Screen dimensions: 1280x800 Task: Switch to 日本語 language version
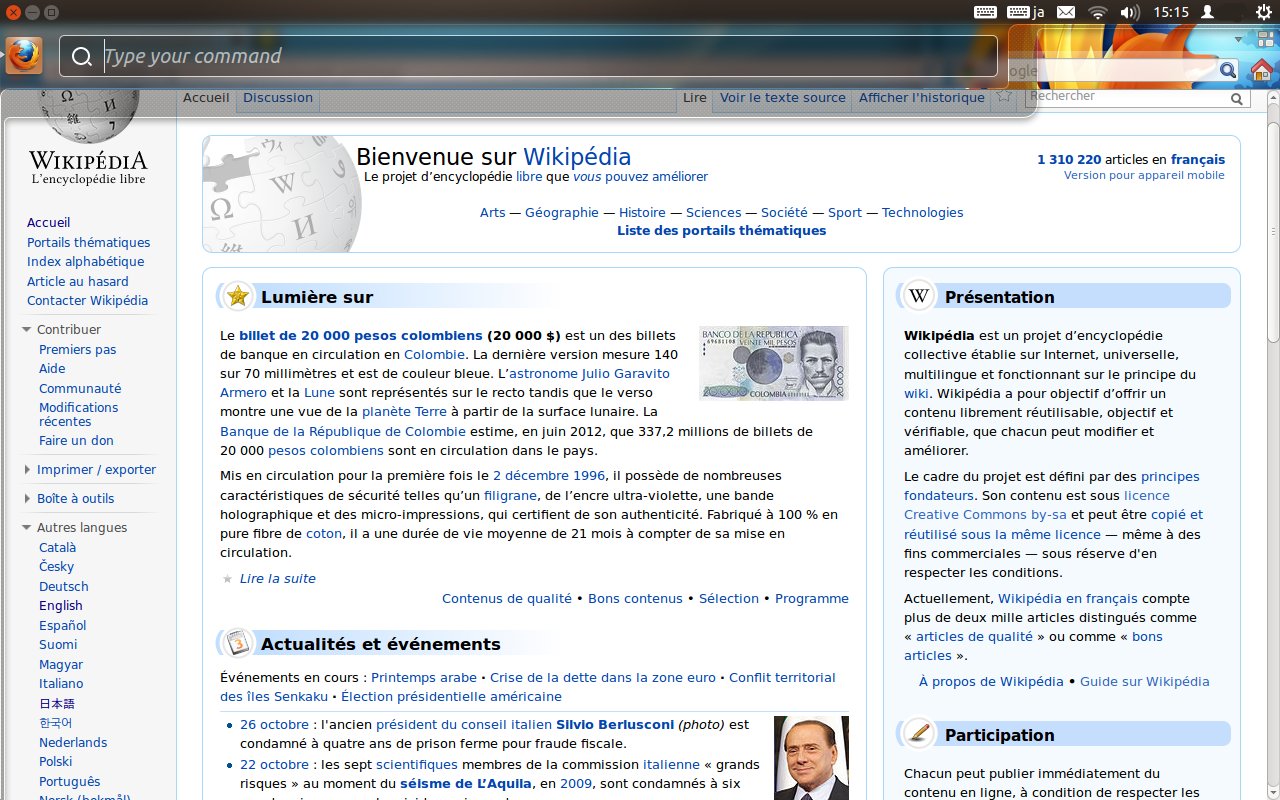pos(57,703)
